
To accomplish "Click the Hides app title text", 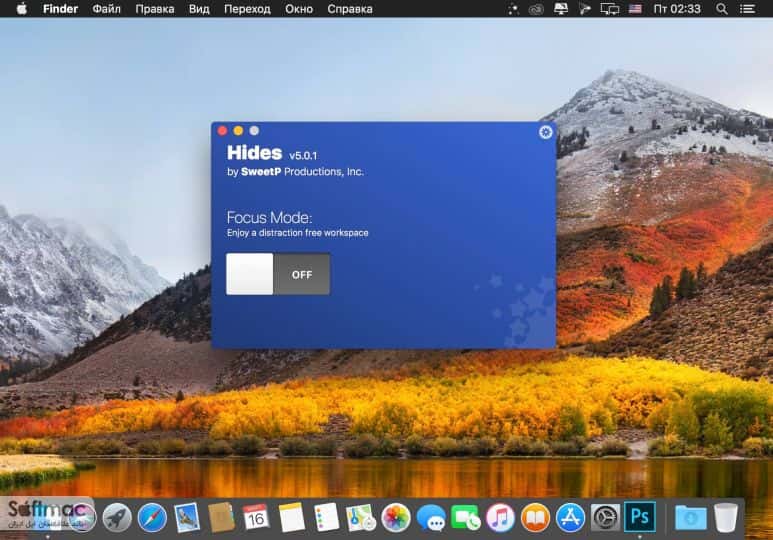I will (254, 153).
